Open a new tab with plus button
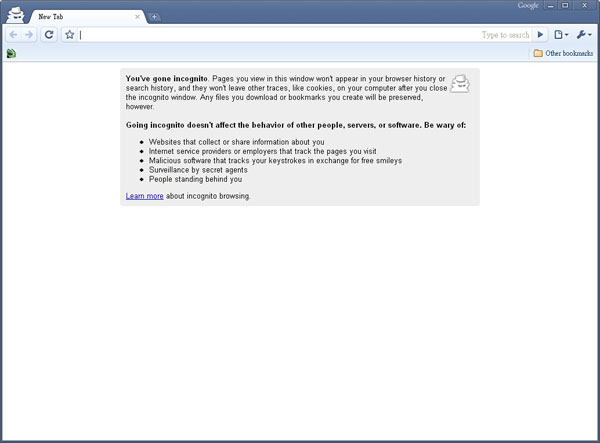Screen dimensions: 600x443 tap(156, 17)
